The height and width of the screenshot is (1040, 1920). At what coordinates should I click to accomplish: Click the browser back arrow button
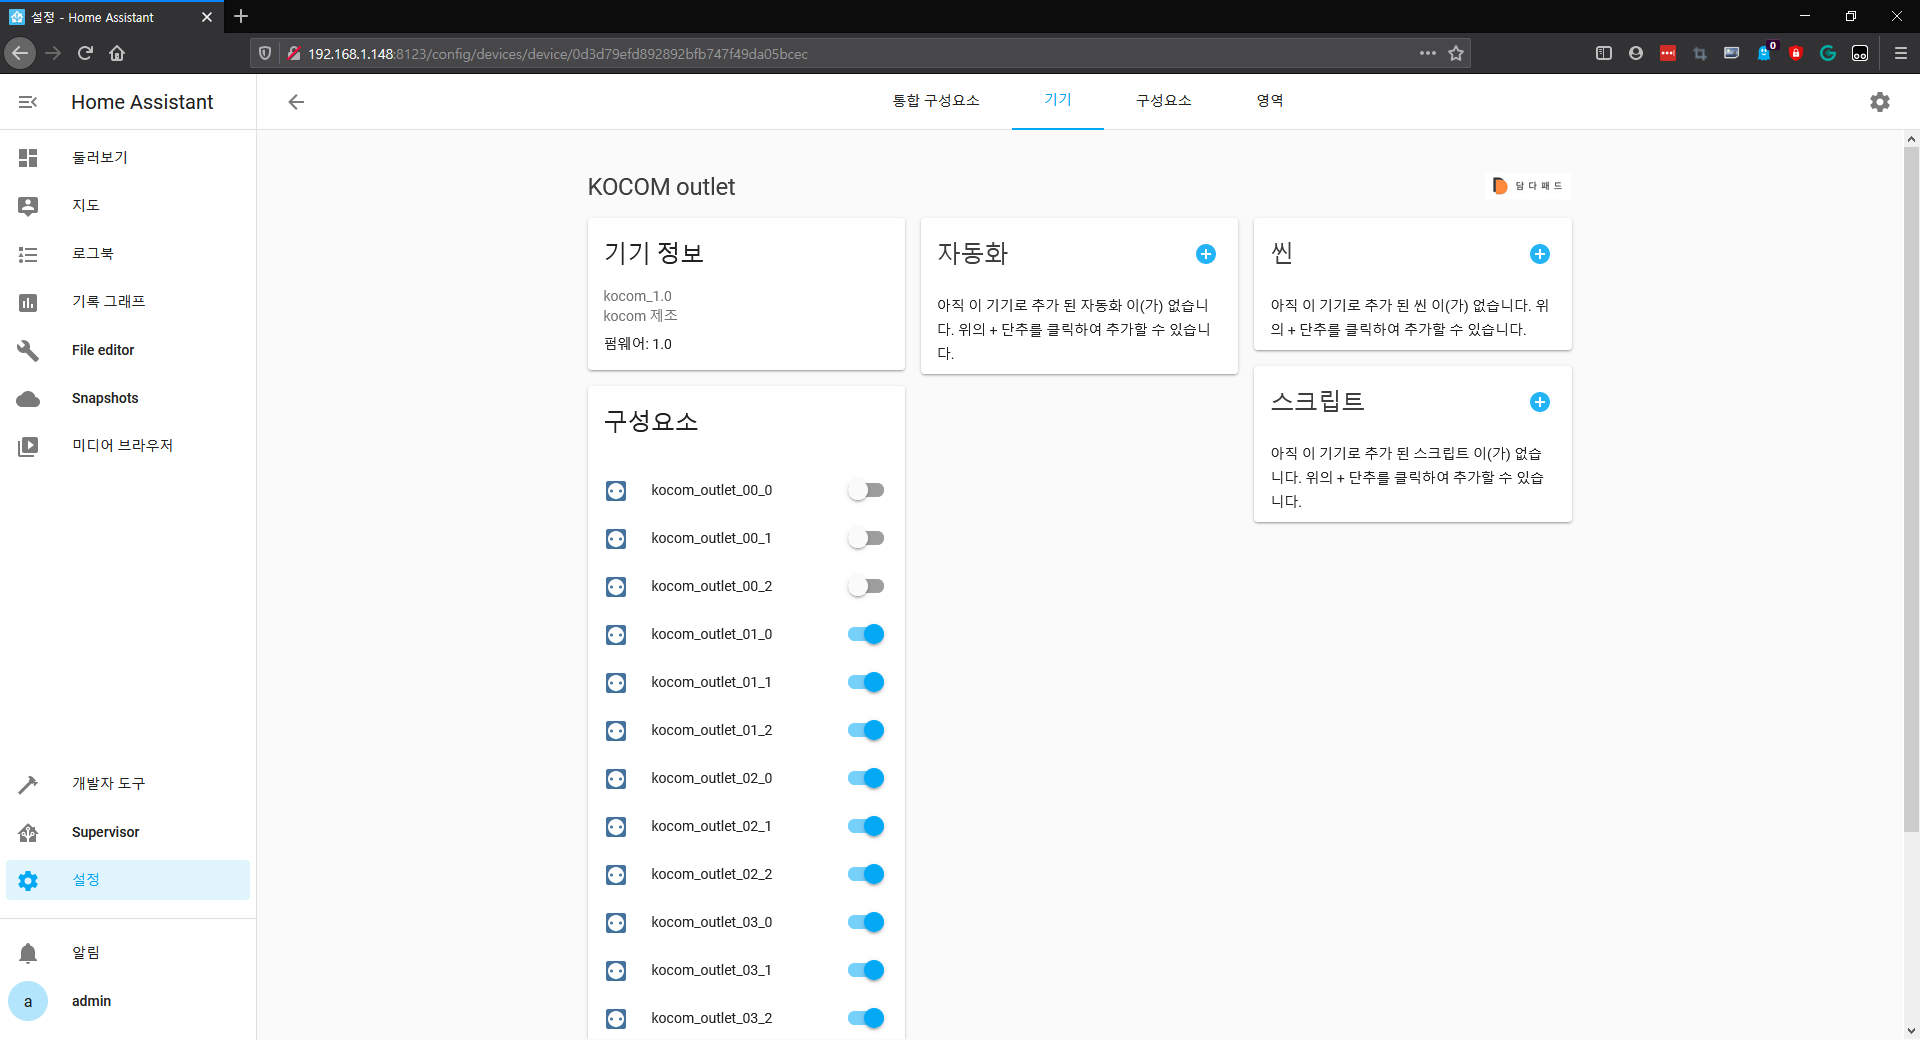point(20,53)
